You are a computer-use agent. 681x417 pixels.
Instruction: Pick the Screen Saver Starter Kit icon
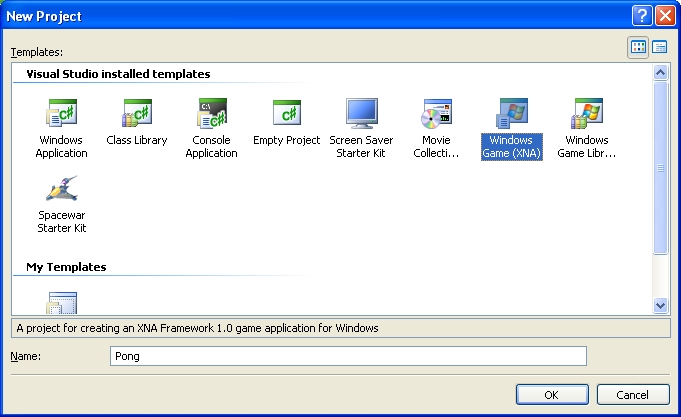(x=361, y=113)
